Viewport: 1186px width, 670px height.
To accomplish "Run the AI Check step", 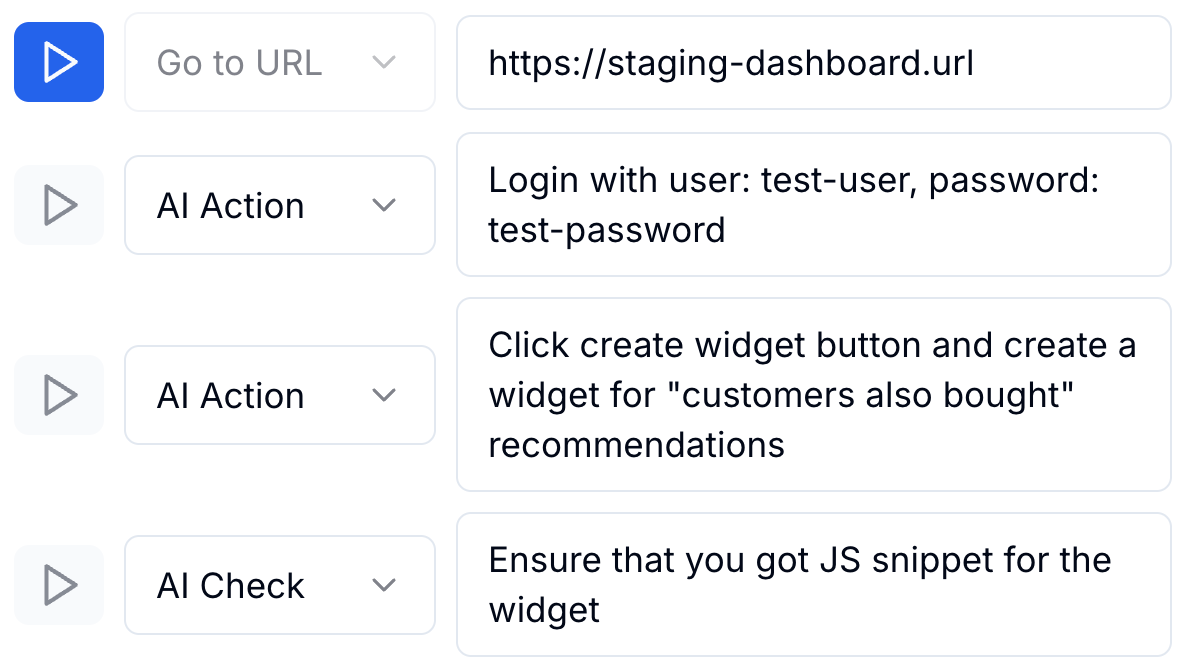I will (x=59, y=585).
